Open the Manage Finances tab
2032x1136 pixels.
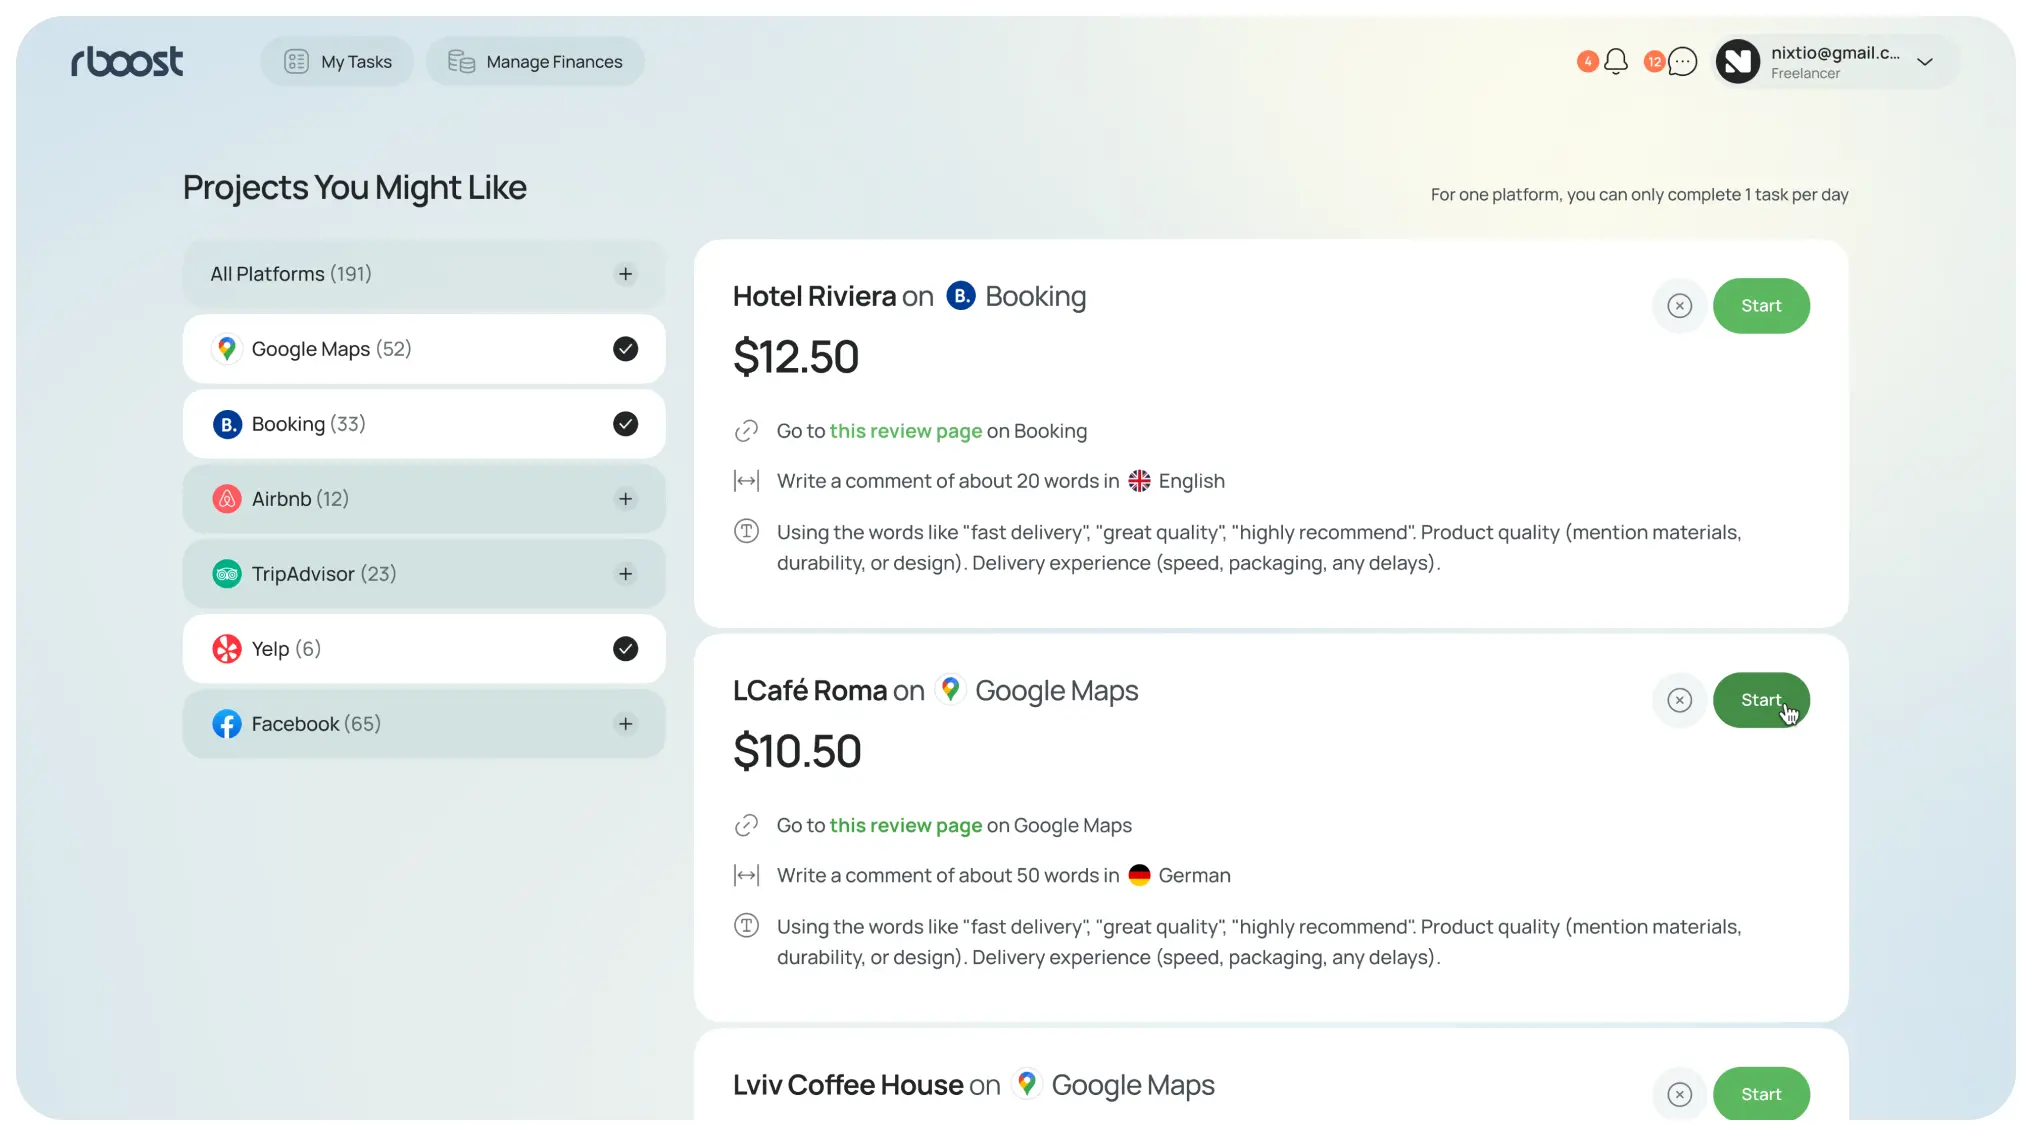(535, 62)
